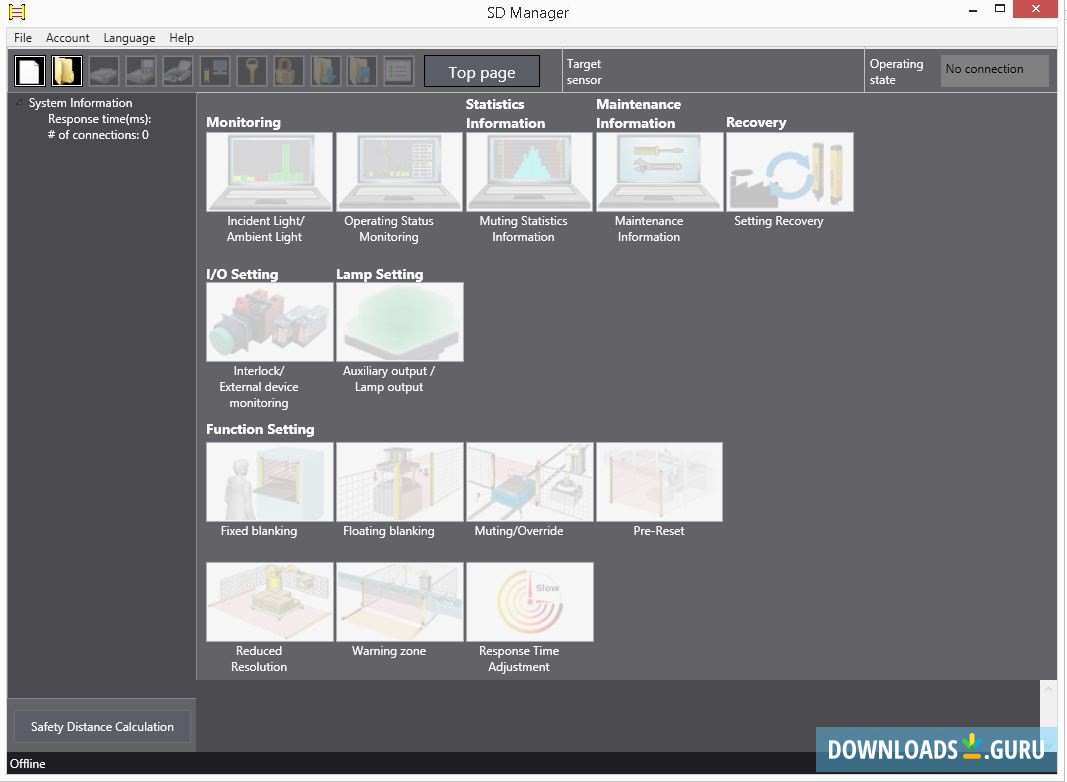Open the Help menu

click(182, 38)
